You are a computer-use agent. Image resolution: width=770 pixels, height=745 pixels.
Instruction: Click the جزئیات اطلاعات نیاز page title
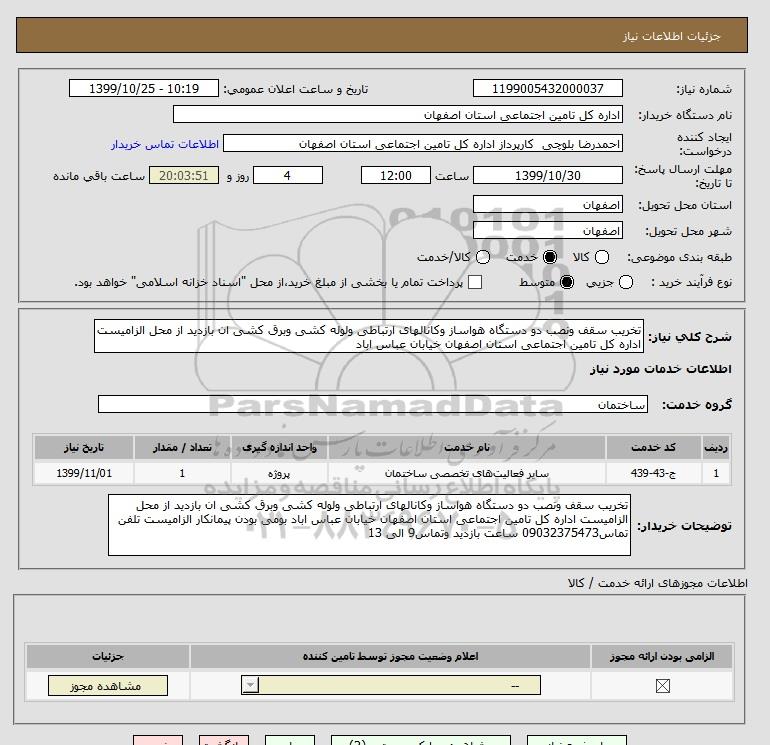(671, 36)
